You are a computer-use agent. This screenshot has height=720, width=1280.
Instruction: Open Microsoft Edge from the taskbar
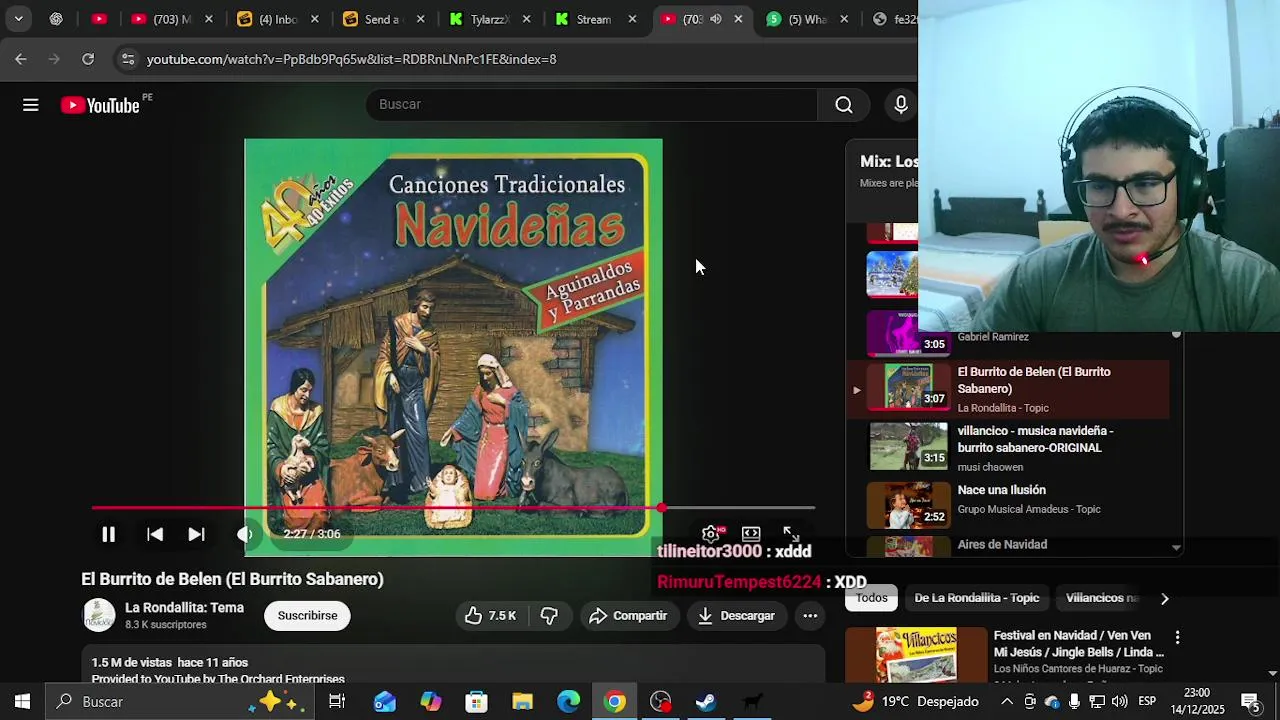click(568, 702)
